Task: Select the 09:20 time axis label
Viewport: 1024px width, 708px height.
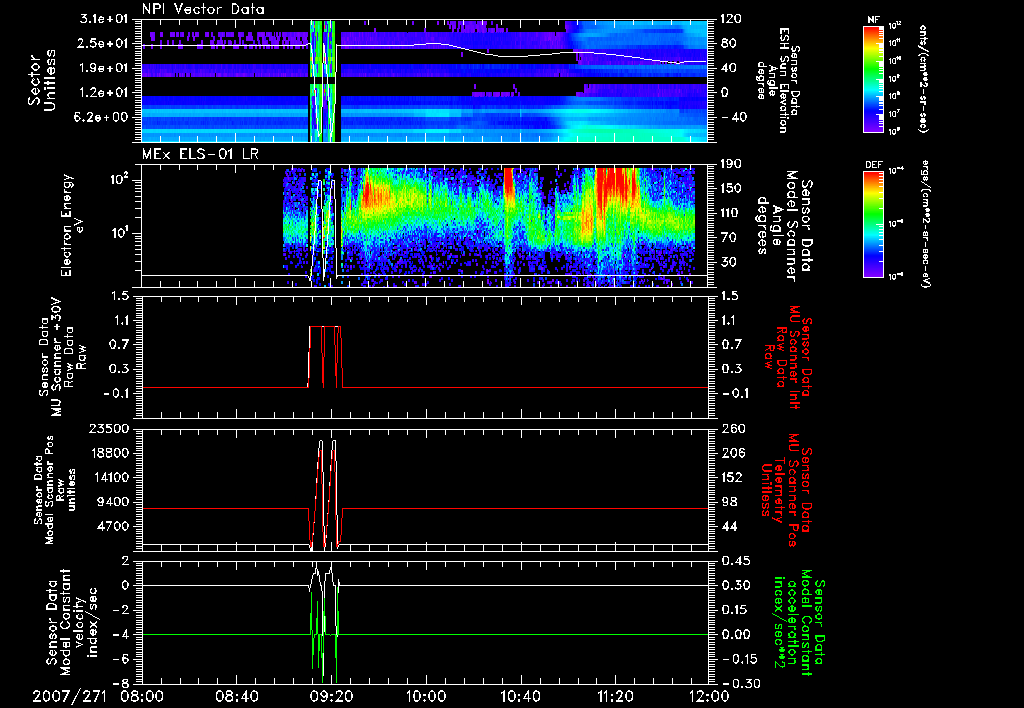Action: [331, 694]
